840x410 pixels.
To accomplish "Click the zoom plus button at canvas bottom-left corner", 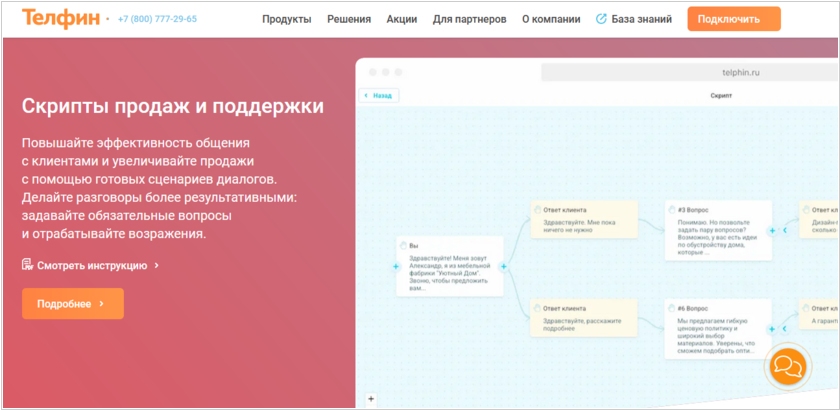I will (371, 399).
